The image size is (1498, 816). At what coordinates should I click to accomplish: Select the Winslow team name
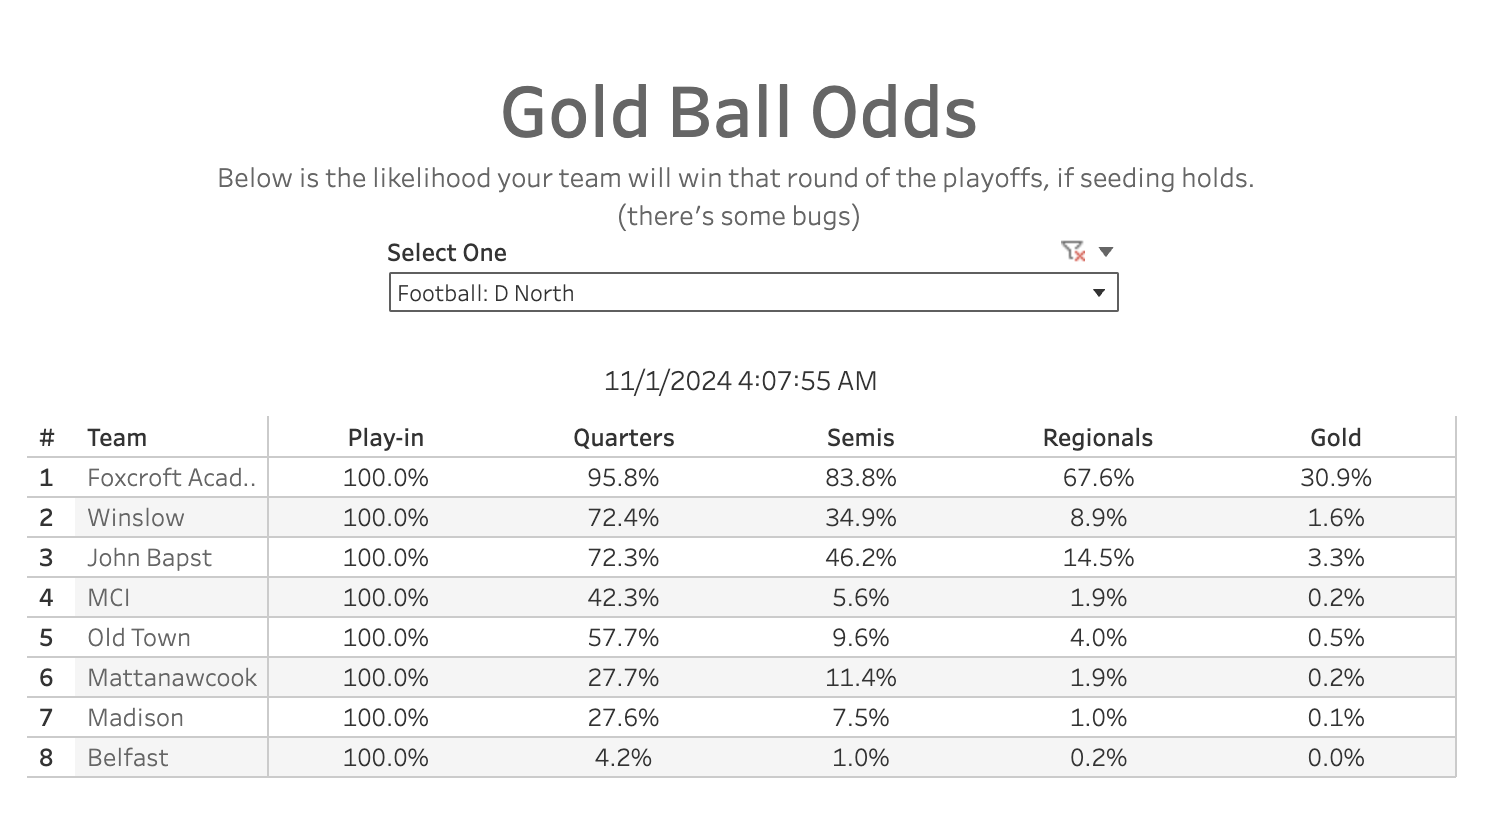tap(136, 518)
